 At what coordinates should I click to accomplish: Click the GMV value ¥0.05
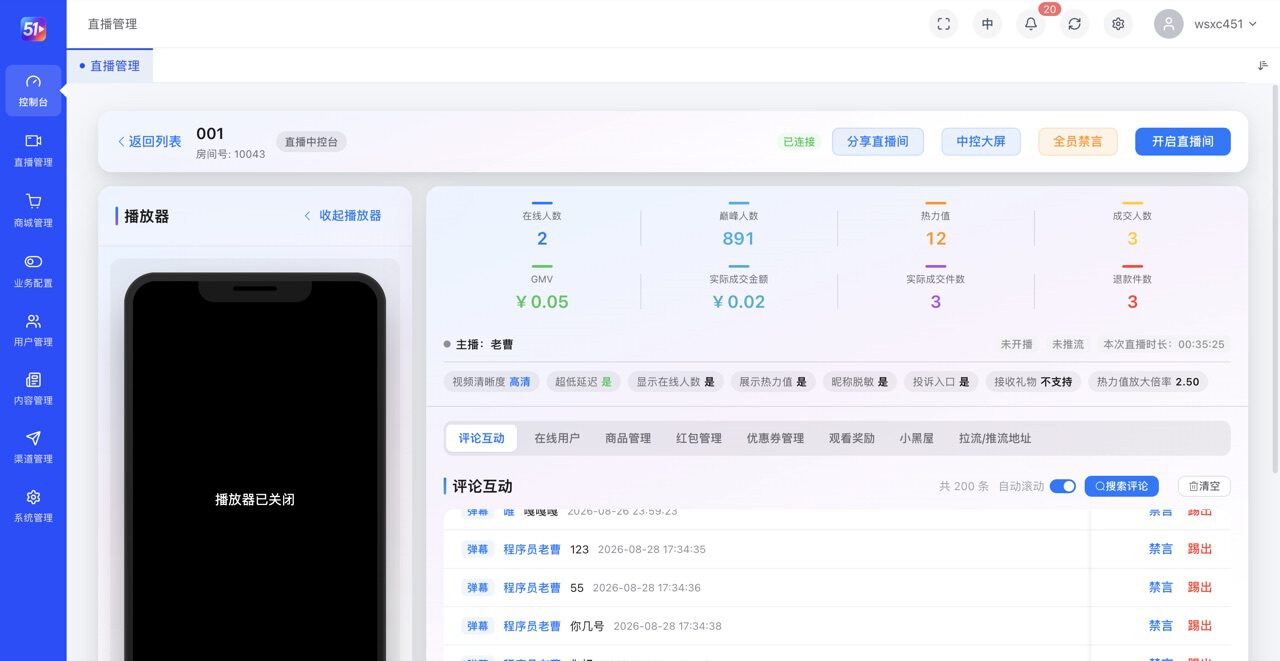pos(542,302)
